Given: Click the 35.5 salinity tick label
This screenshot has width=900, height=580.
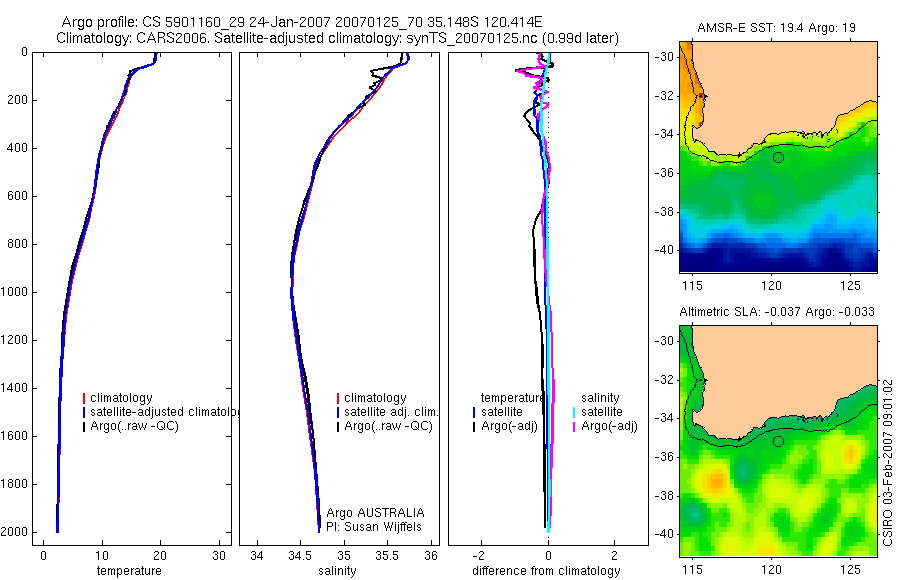Looking at the screenshot, I should click(x=387, y=555).
